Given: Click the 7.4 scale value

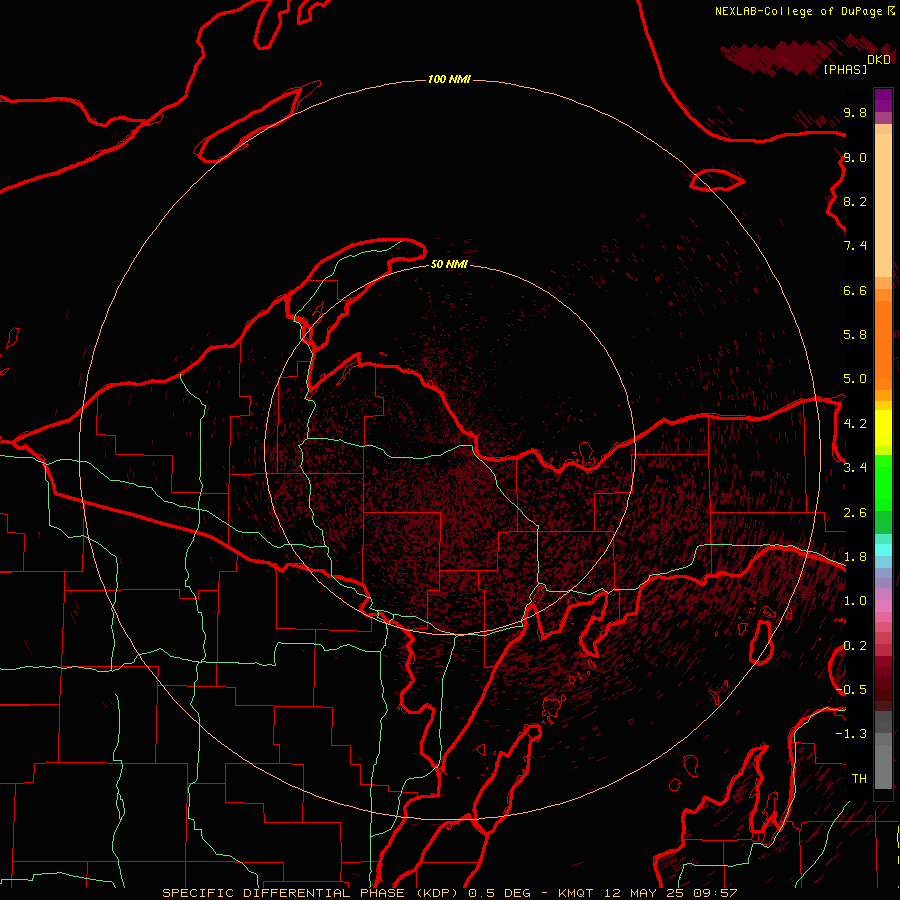Looking at the screenshot, I should tap(855, 246).
